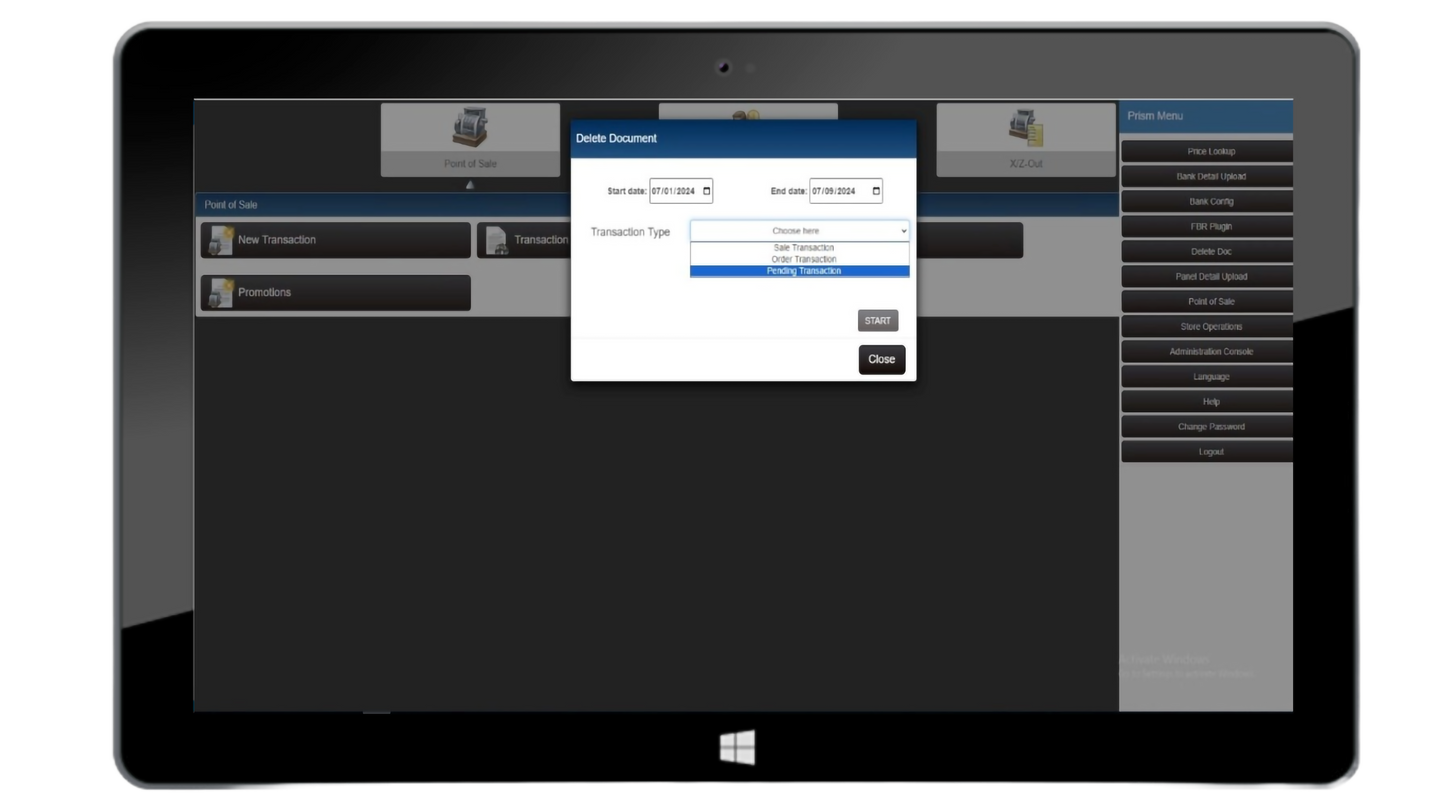Open the Start date calendar picker icon
The height and width of the screenshot is (812, 1445).
point(707,191)
